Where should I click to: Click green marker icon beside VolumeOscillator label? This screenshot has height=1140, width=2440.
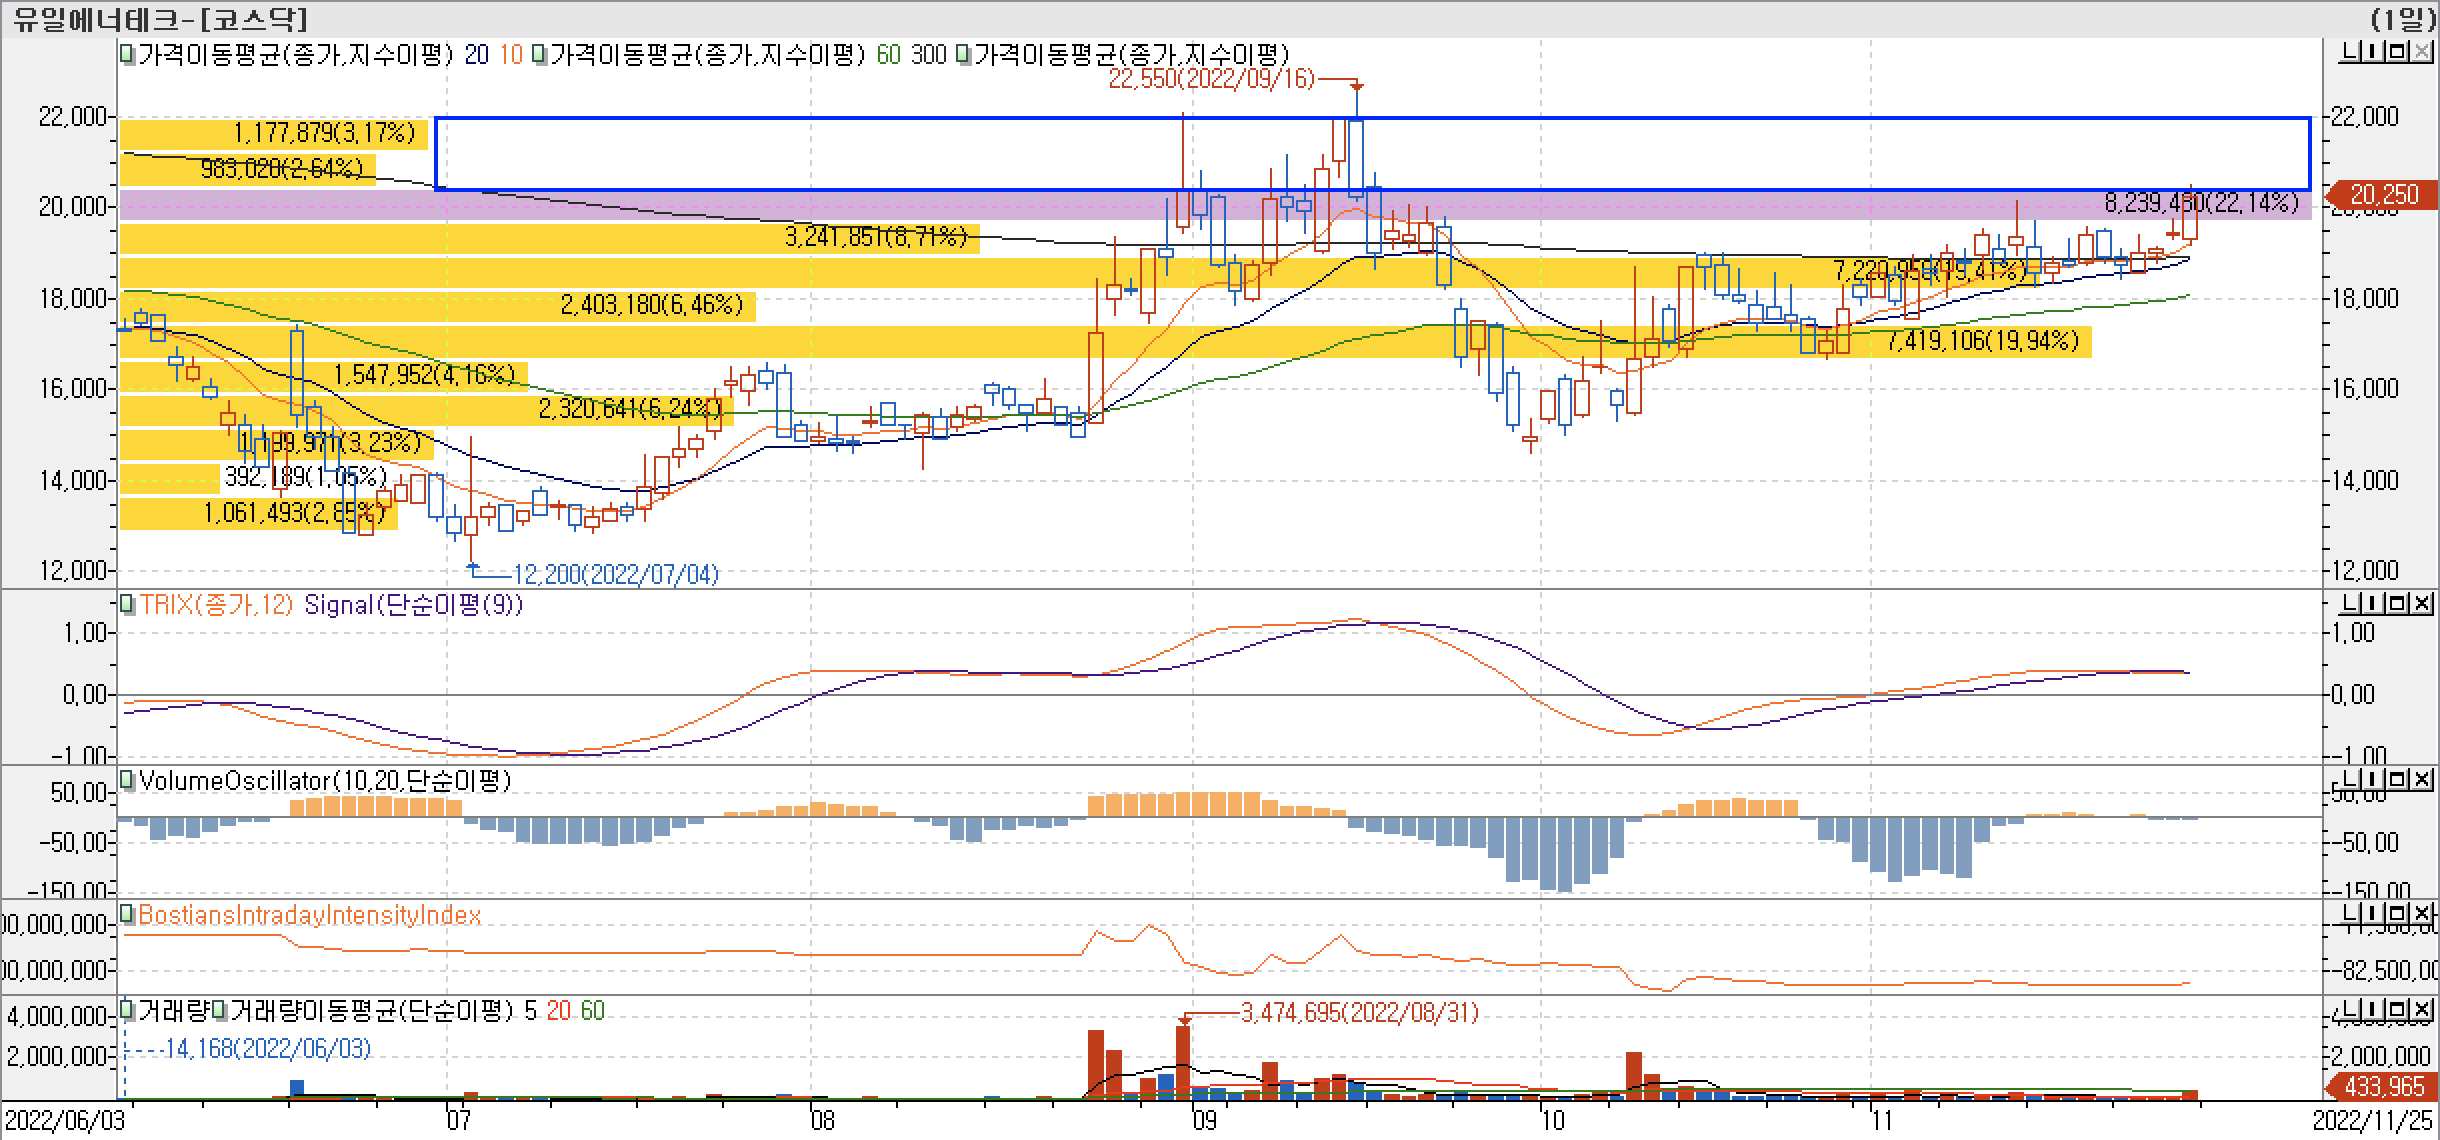[127, 780]
